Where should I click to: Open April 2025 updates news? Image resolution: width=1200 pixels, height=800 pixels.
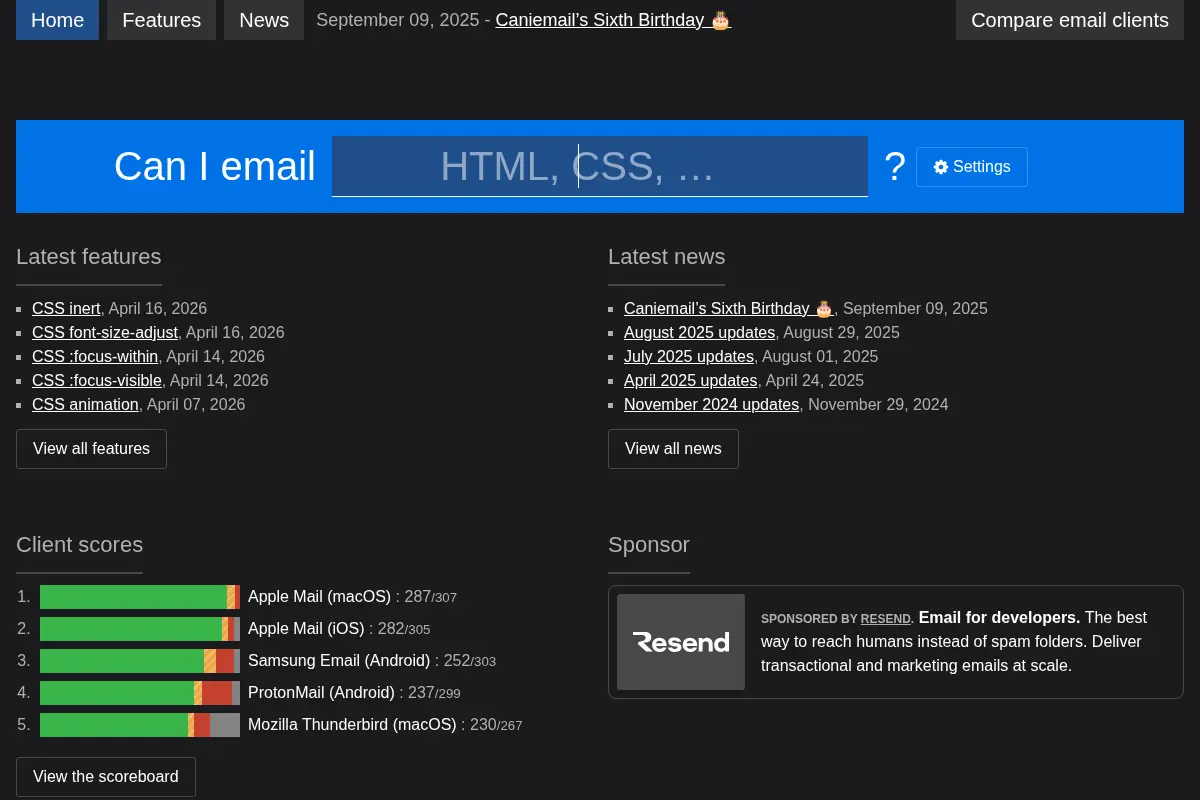click(690, 380)
